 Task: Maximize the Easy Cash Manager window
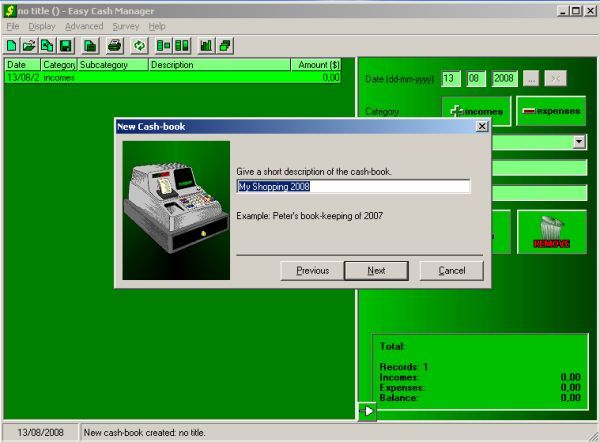coord(576,11)
